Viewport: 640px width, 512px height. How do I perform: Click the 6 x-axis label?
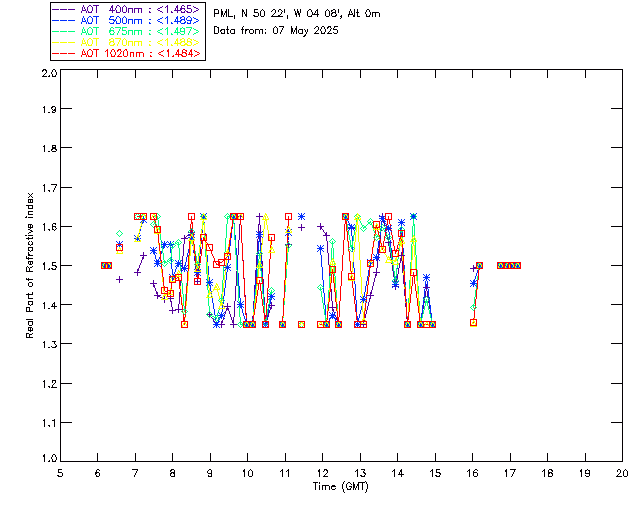[x=98, y=473]
